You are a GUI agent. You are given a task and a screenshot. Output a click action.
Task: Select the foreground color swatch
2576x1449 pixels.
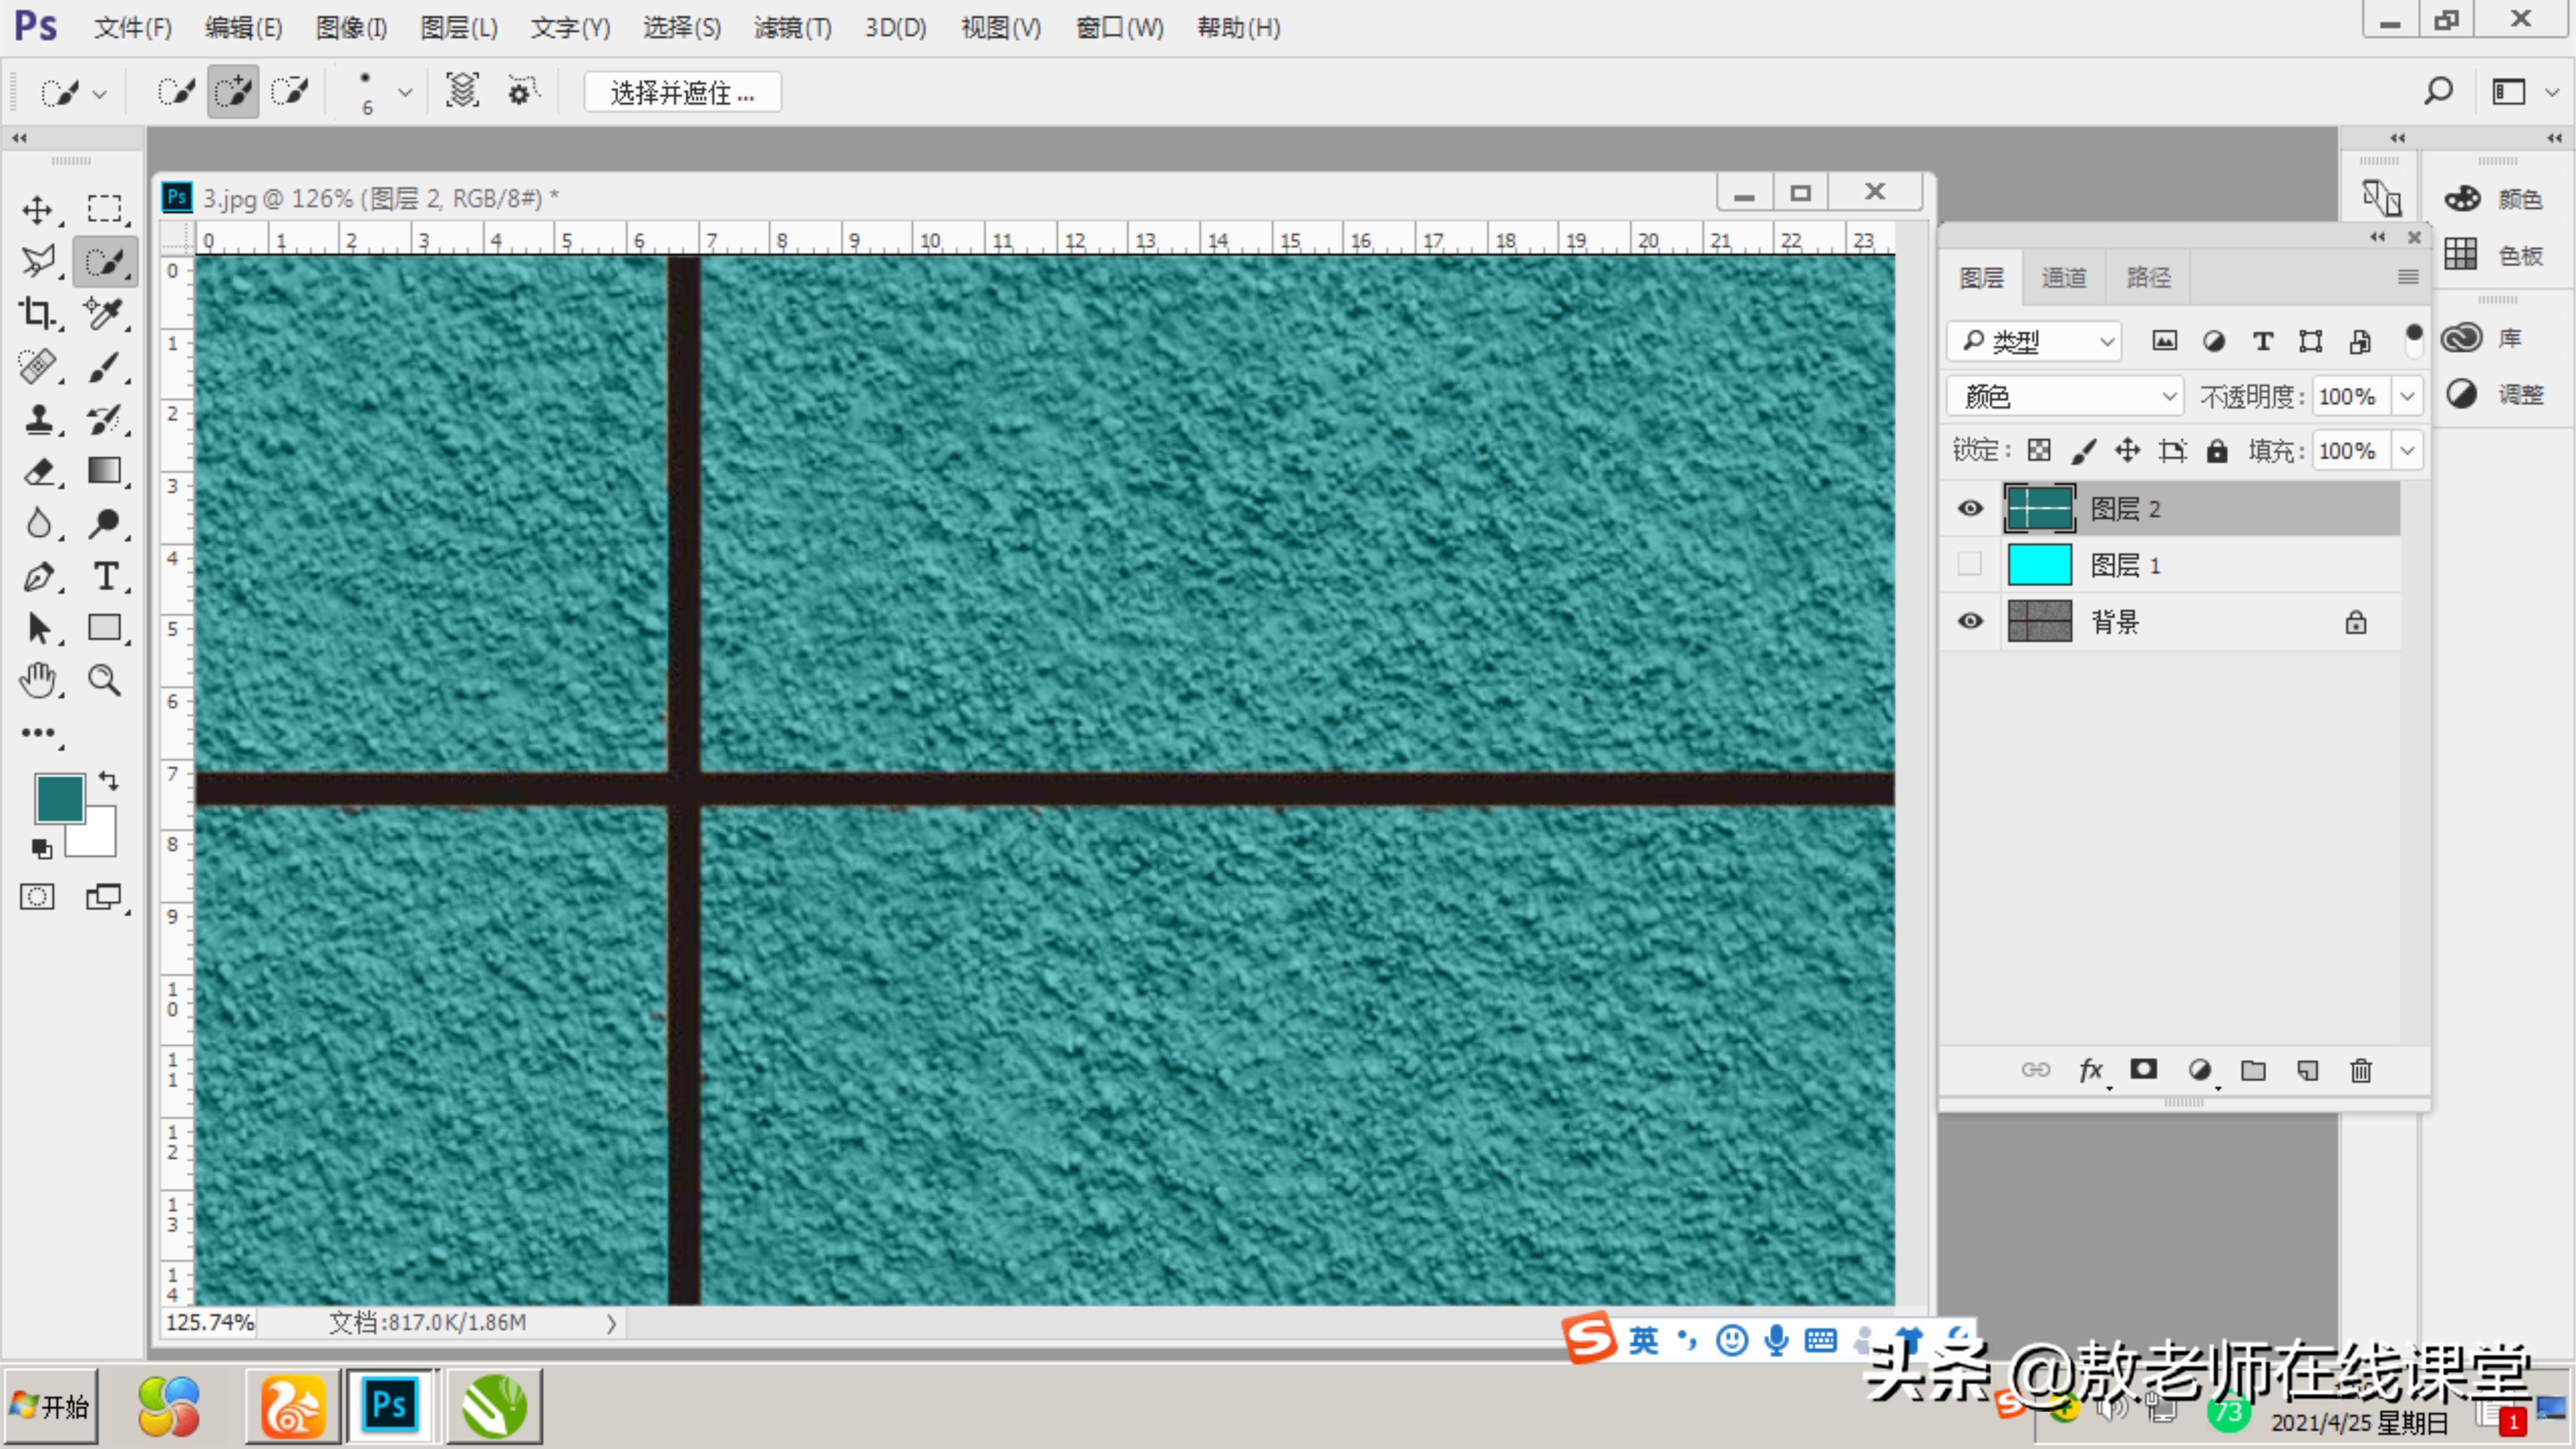coord(58,798)
